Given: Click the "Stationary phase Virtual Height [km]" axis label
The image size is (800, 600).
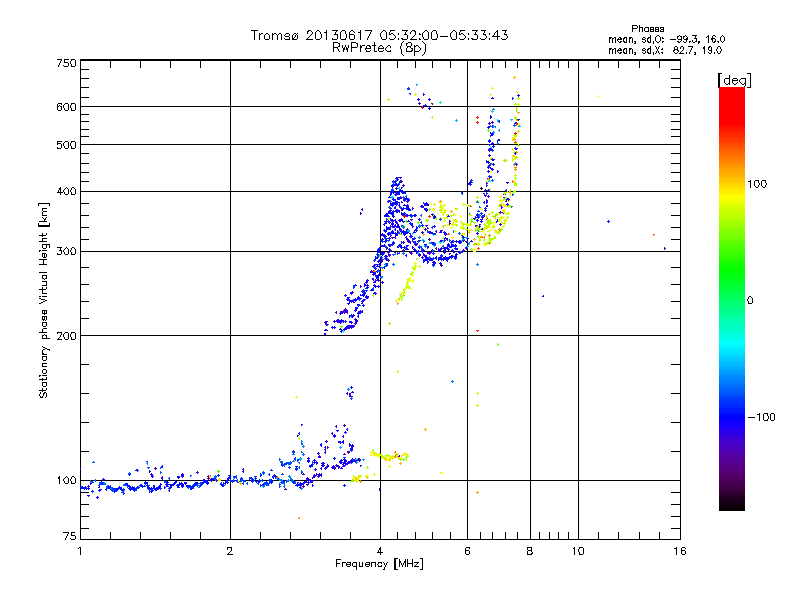Looking at the screenshot, I should 44,300.
